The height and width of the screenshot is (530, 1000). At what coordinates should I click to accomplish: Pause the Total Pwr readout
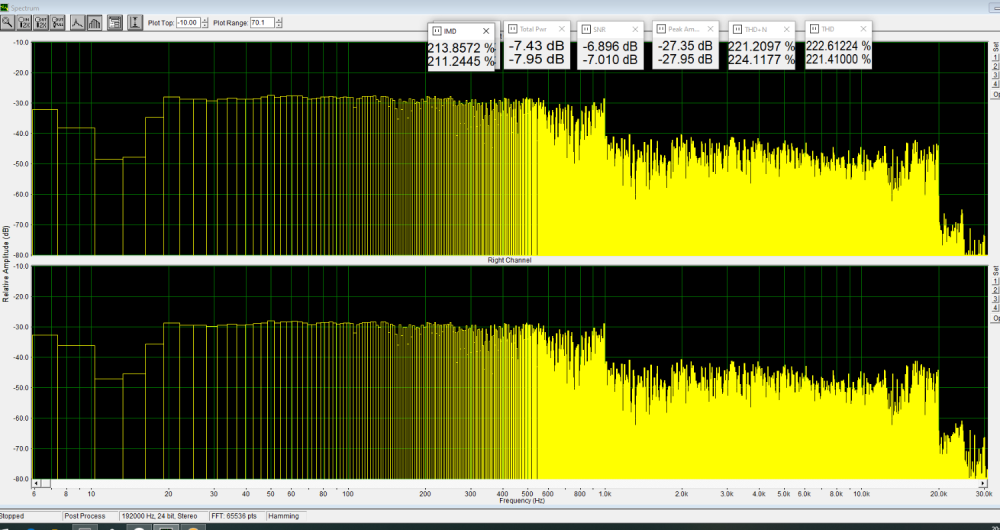pos(512,30)
